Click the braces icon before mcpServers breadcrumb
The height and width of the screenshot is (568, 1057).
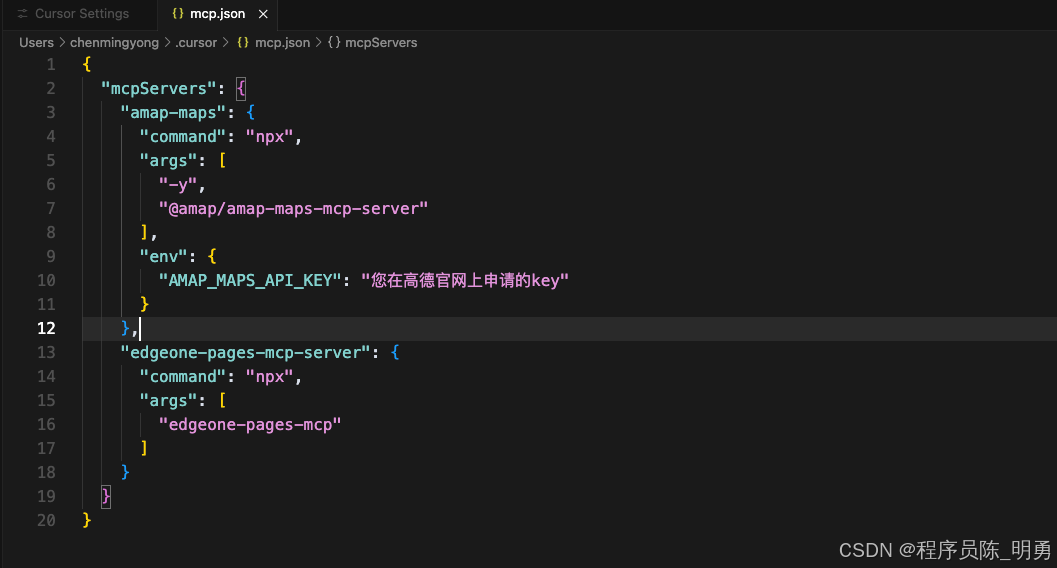(334, 42)
